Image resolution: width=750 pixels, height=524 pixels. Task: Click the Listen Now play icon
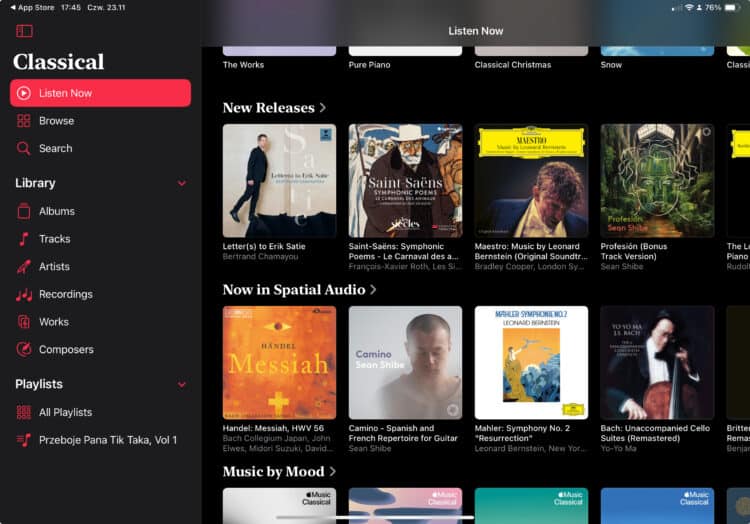[24, 93]
